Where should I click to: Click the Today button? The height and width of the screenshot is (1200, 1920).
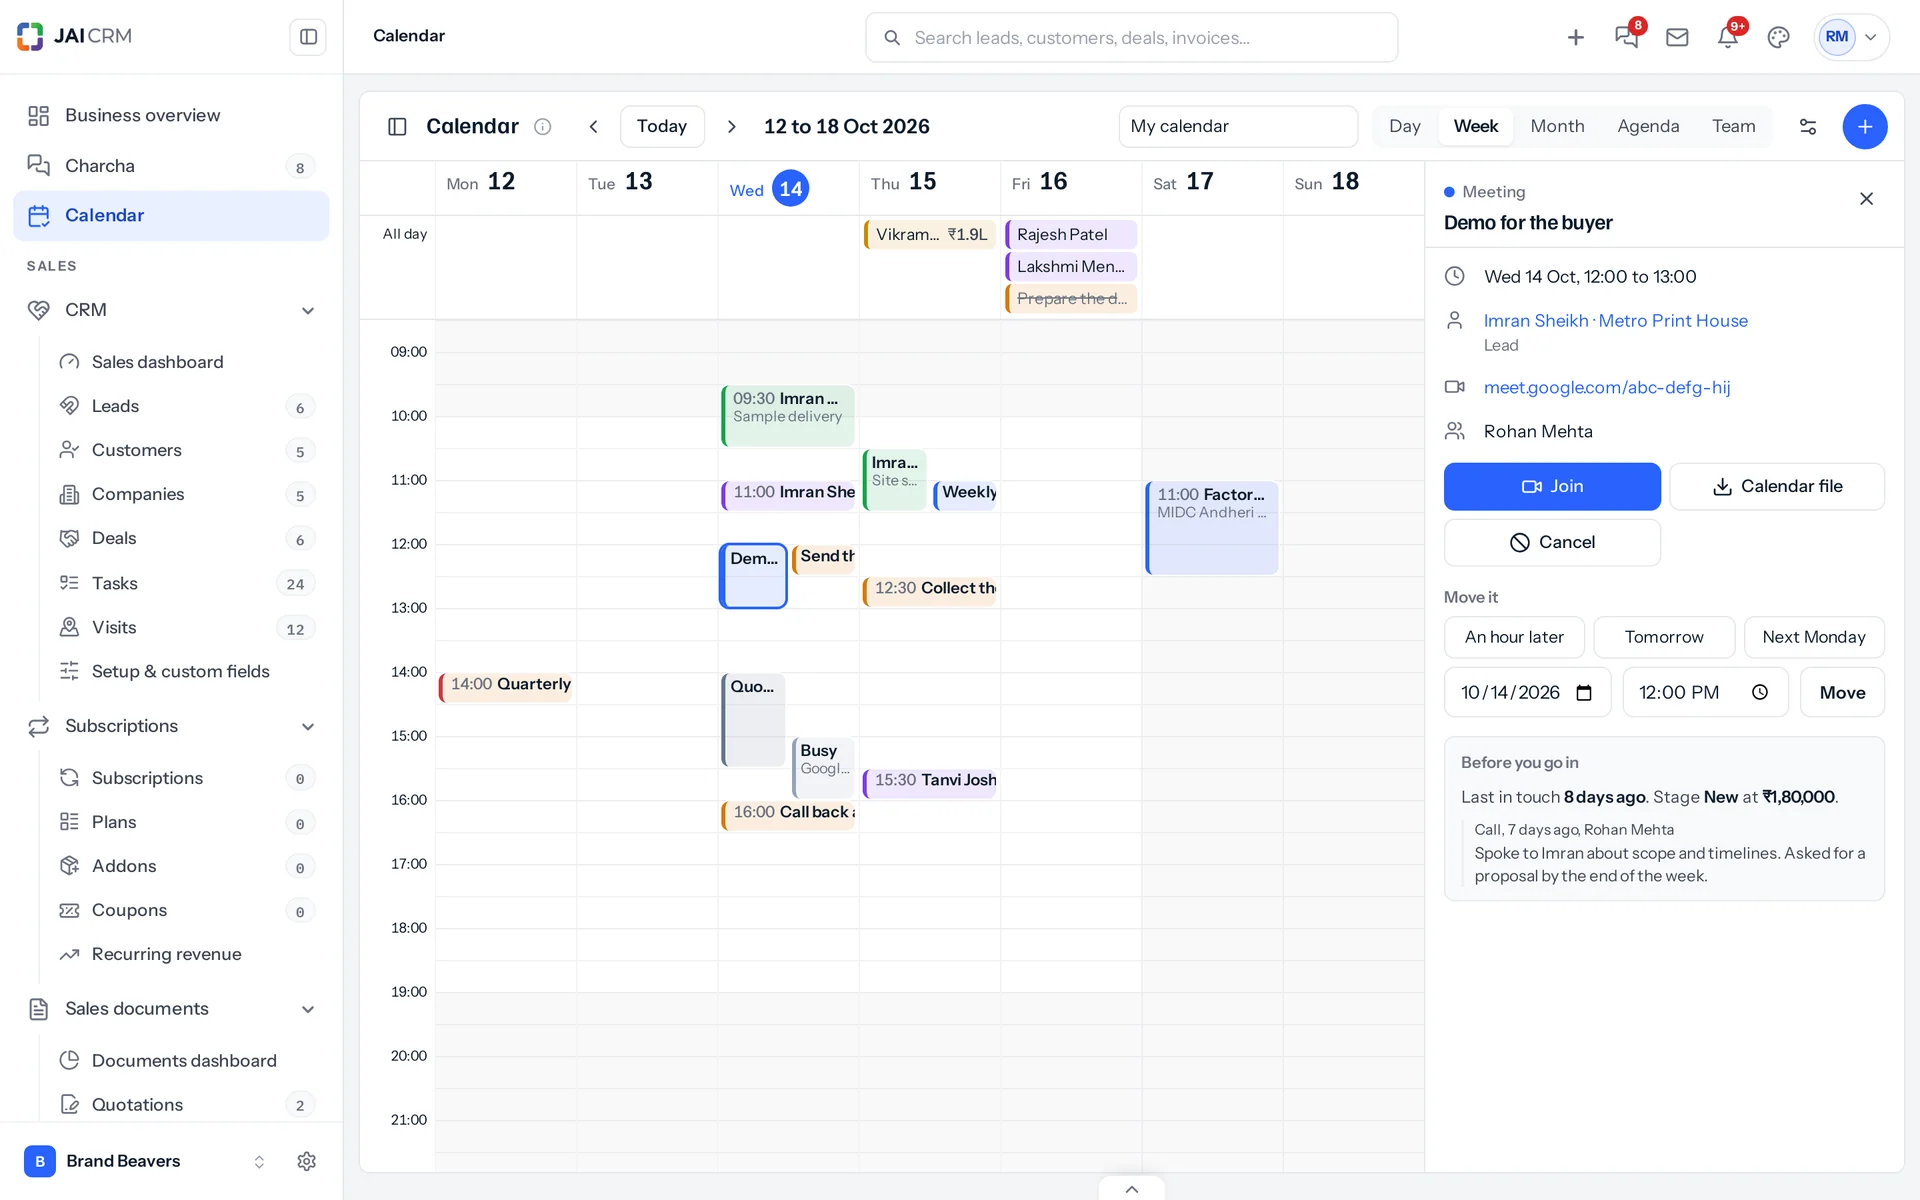pos(662,126)
